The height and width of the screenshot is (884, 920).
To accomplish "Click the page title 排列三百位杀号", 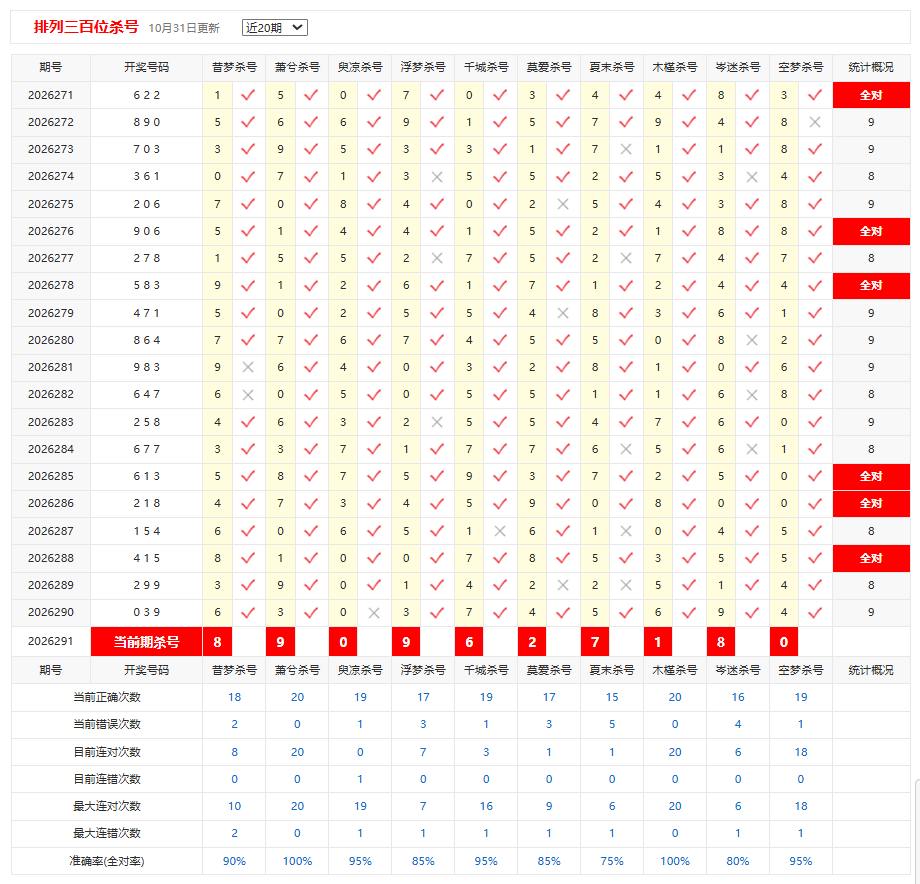I will click(86, 27).
